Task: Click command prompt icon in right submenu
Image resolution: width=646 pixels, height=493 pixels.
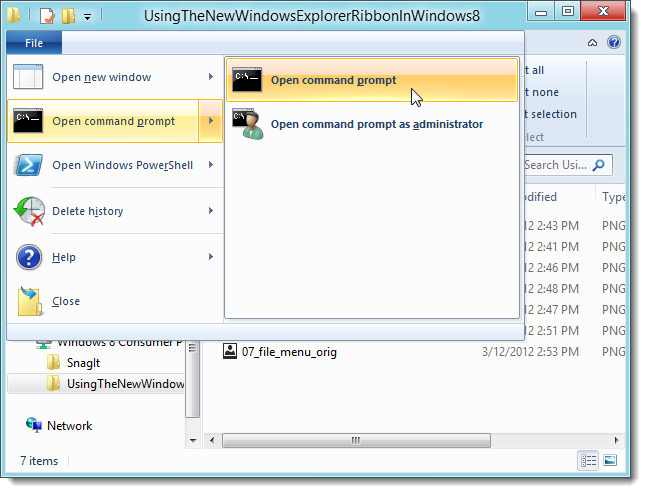Action: pyautogui.click(x=247, y=79)
